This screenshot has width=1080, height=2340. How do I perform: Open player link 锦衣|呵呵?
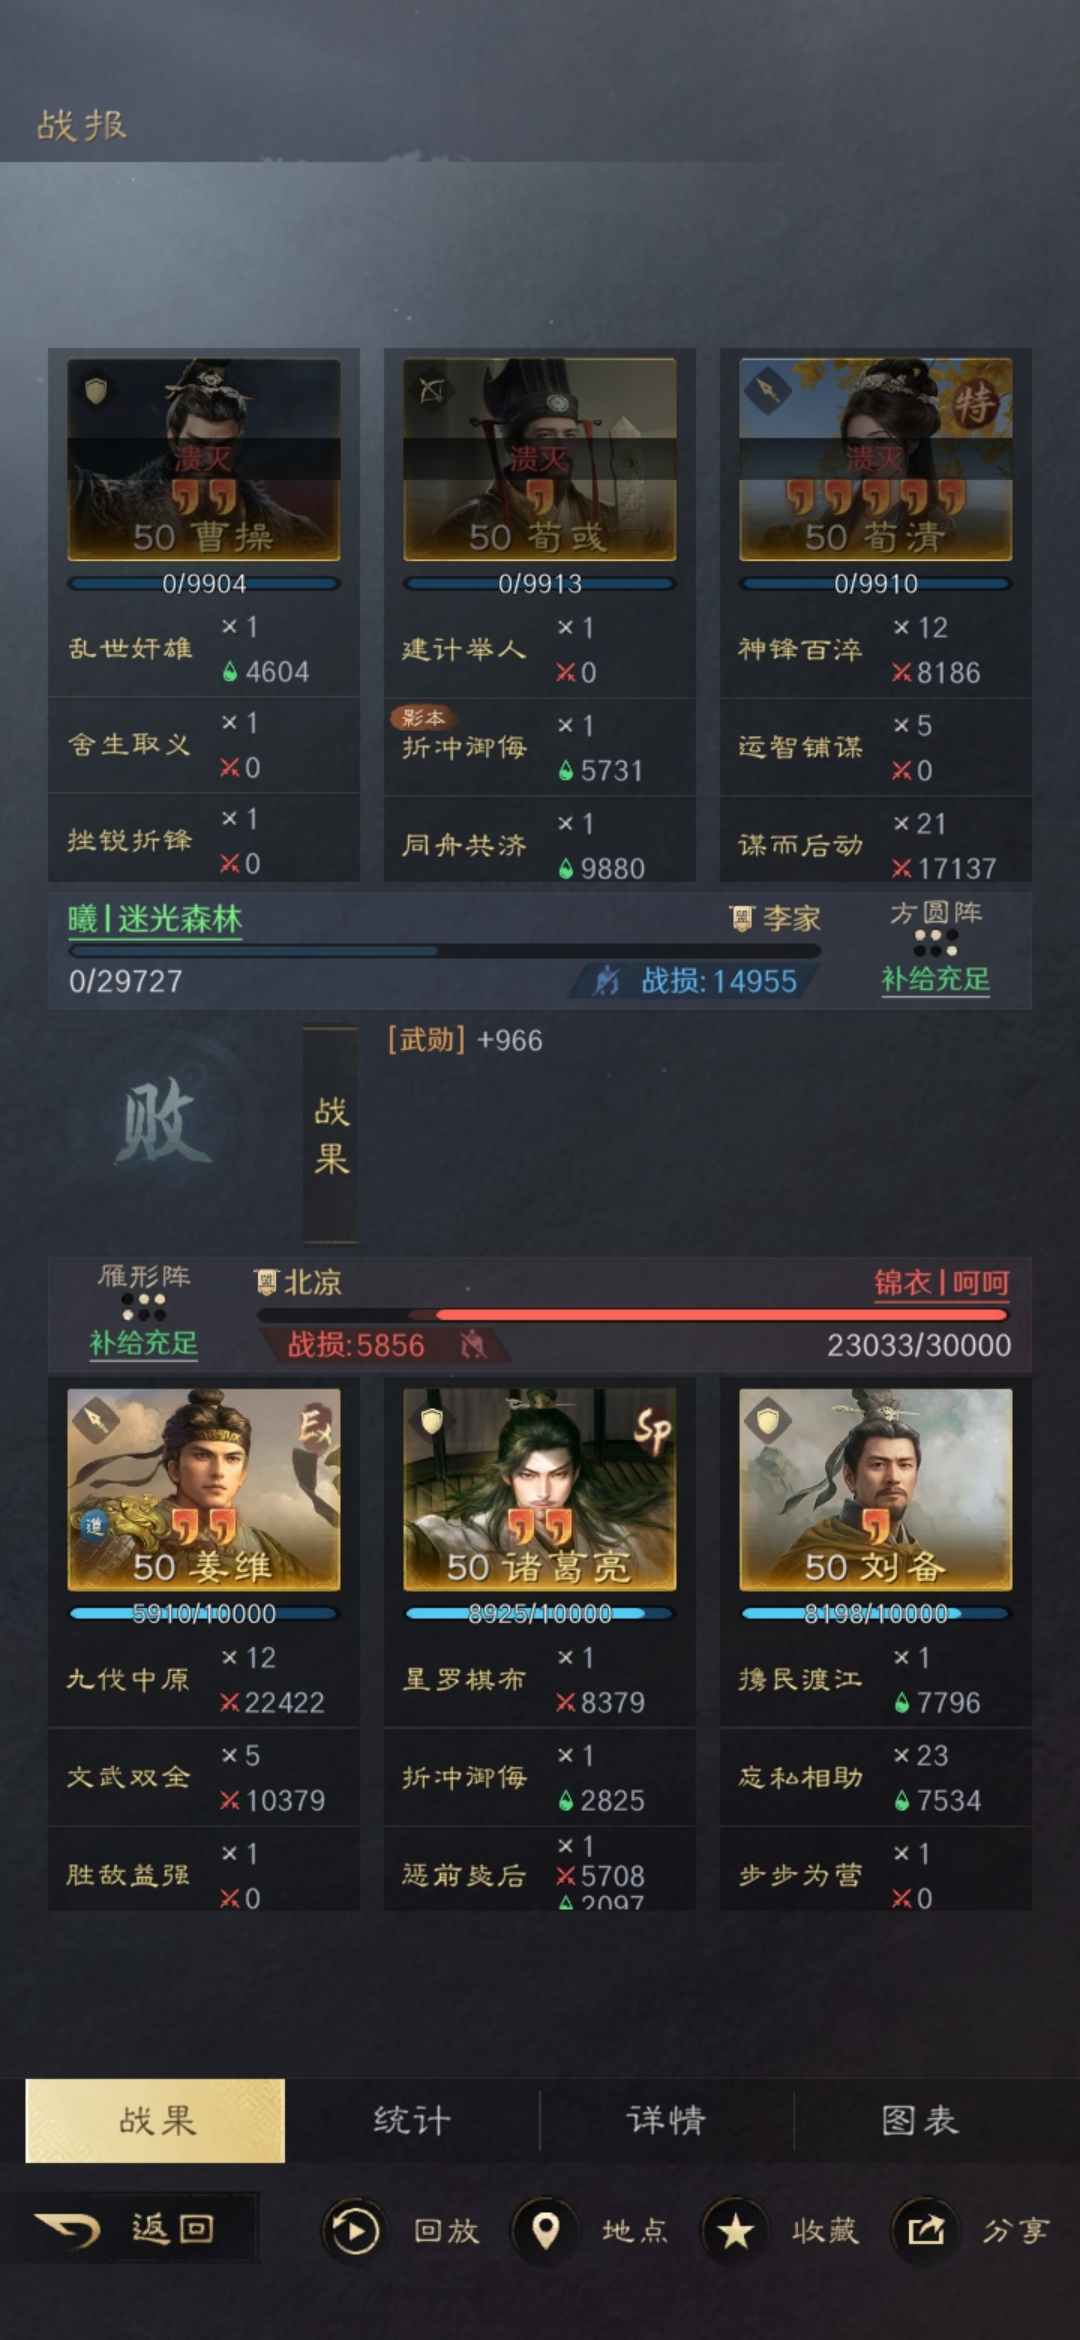tap(941, 1283)
